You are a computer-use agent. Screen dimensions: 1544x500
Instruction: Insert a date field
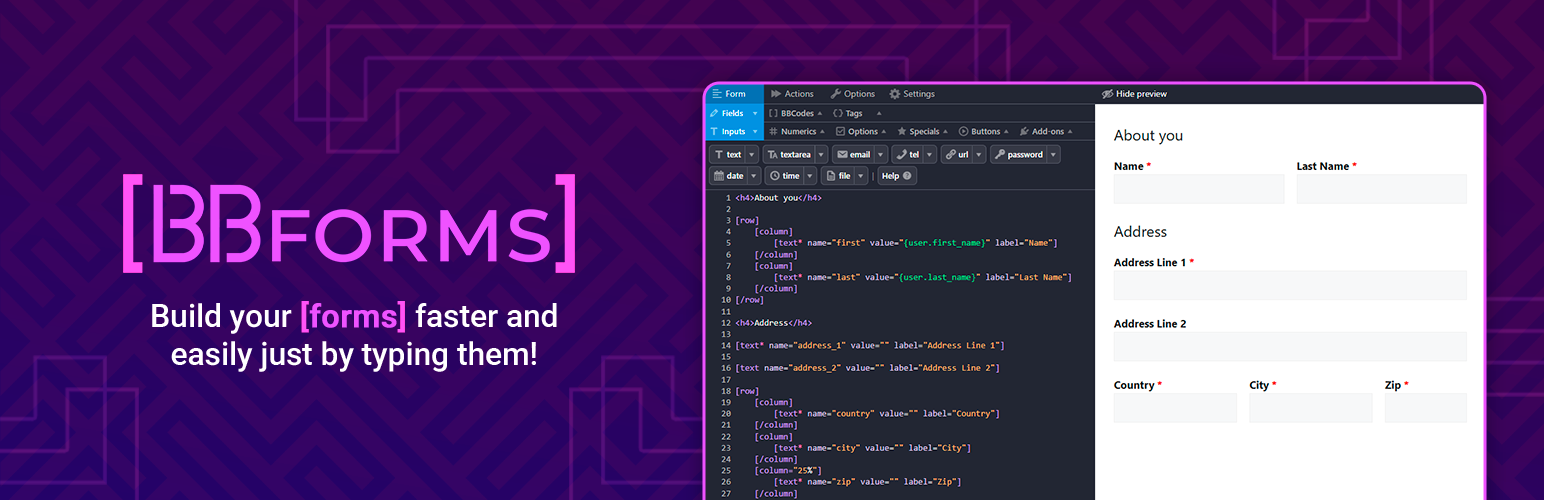[x=728, y=176]
